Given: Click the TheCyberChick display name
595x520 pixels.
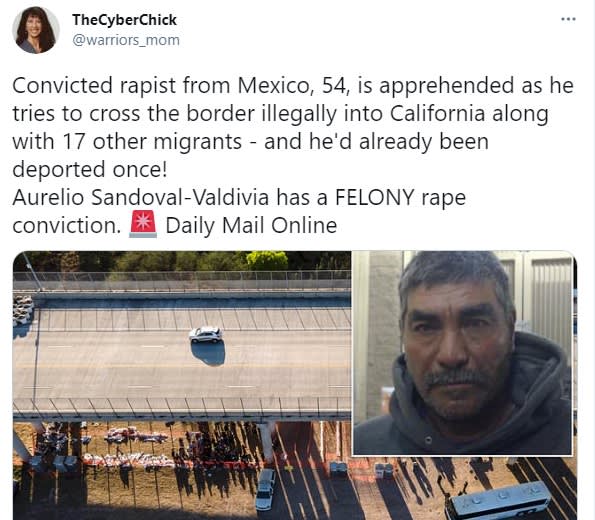Looking at the screenshot, I should click(x=124, y=20).
